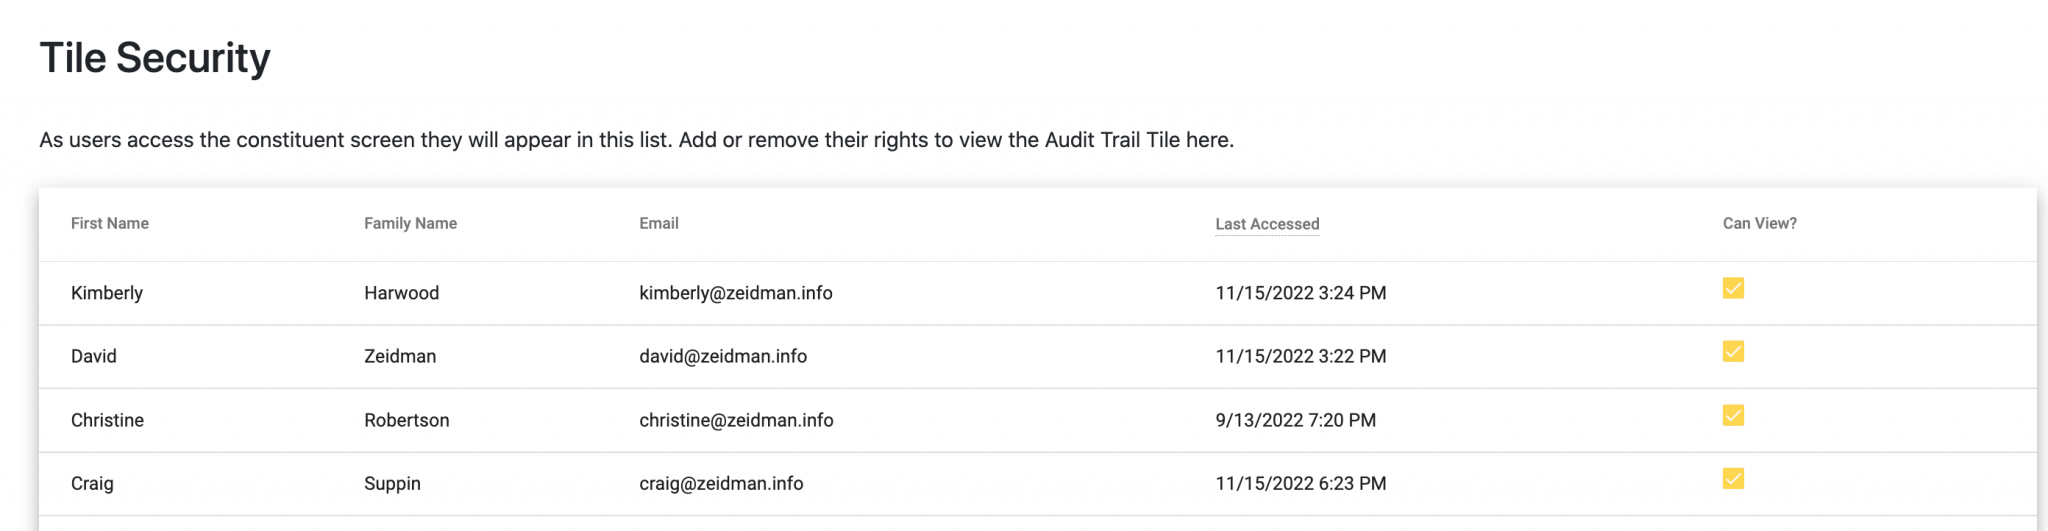Click the 11/15/2022 6:23 PM timestamp
The image size is (2048, 531).
click(x=1300, y=483)
